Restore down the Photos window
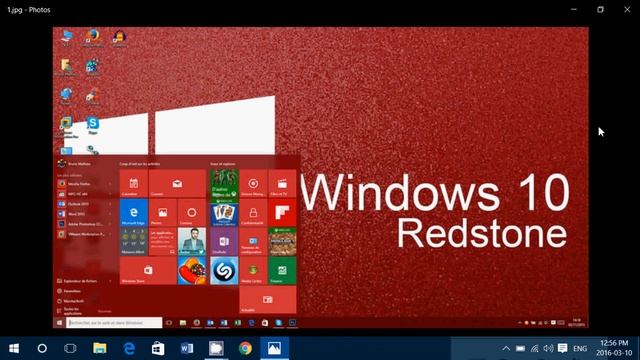This screenshot has width=640, height=360. (600, 9)
